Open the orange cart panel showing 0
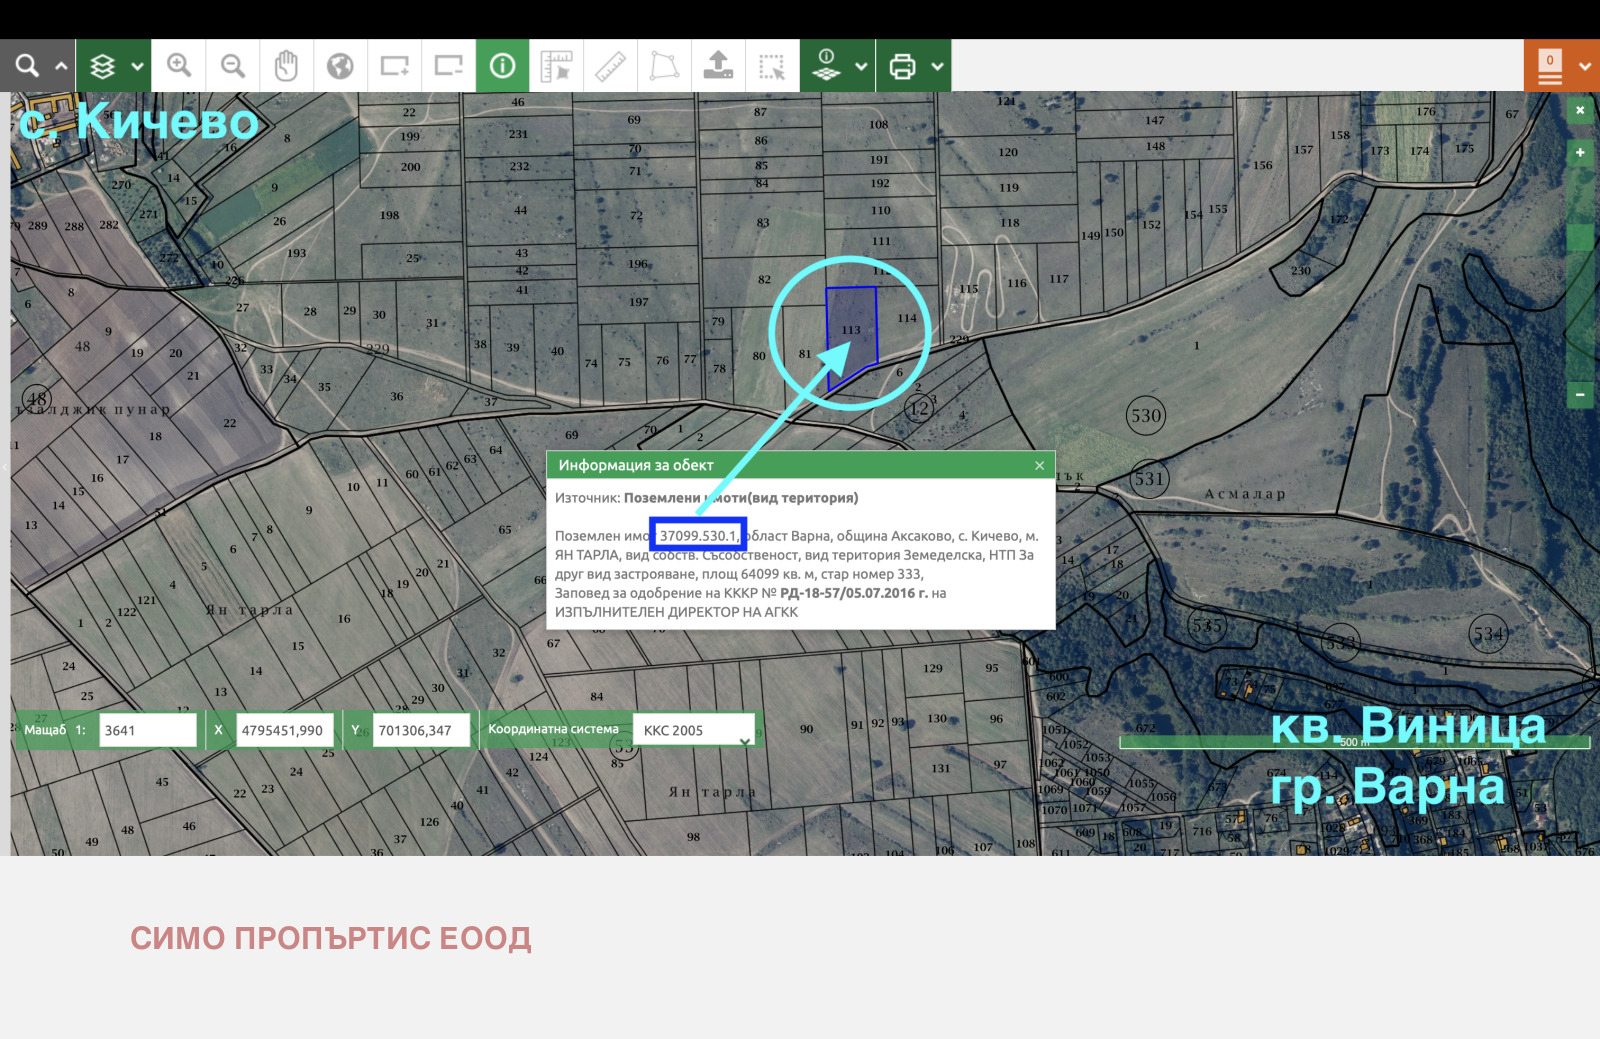Viewport: 1600px width, 1039px height. point(1549,65)
